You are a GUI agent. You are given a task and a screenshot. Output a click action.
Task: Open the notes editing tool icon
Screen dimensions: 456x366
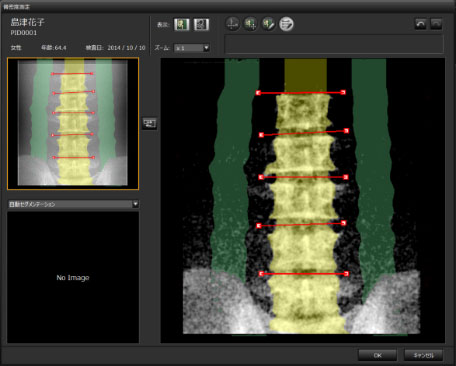click(286, 24)
